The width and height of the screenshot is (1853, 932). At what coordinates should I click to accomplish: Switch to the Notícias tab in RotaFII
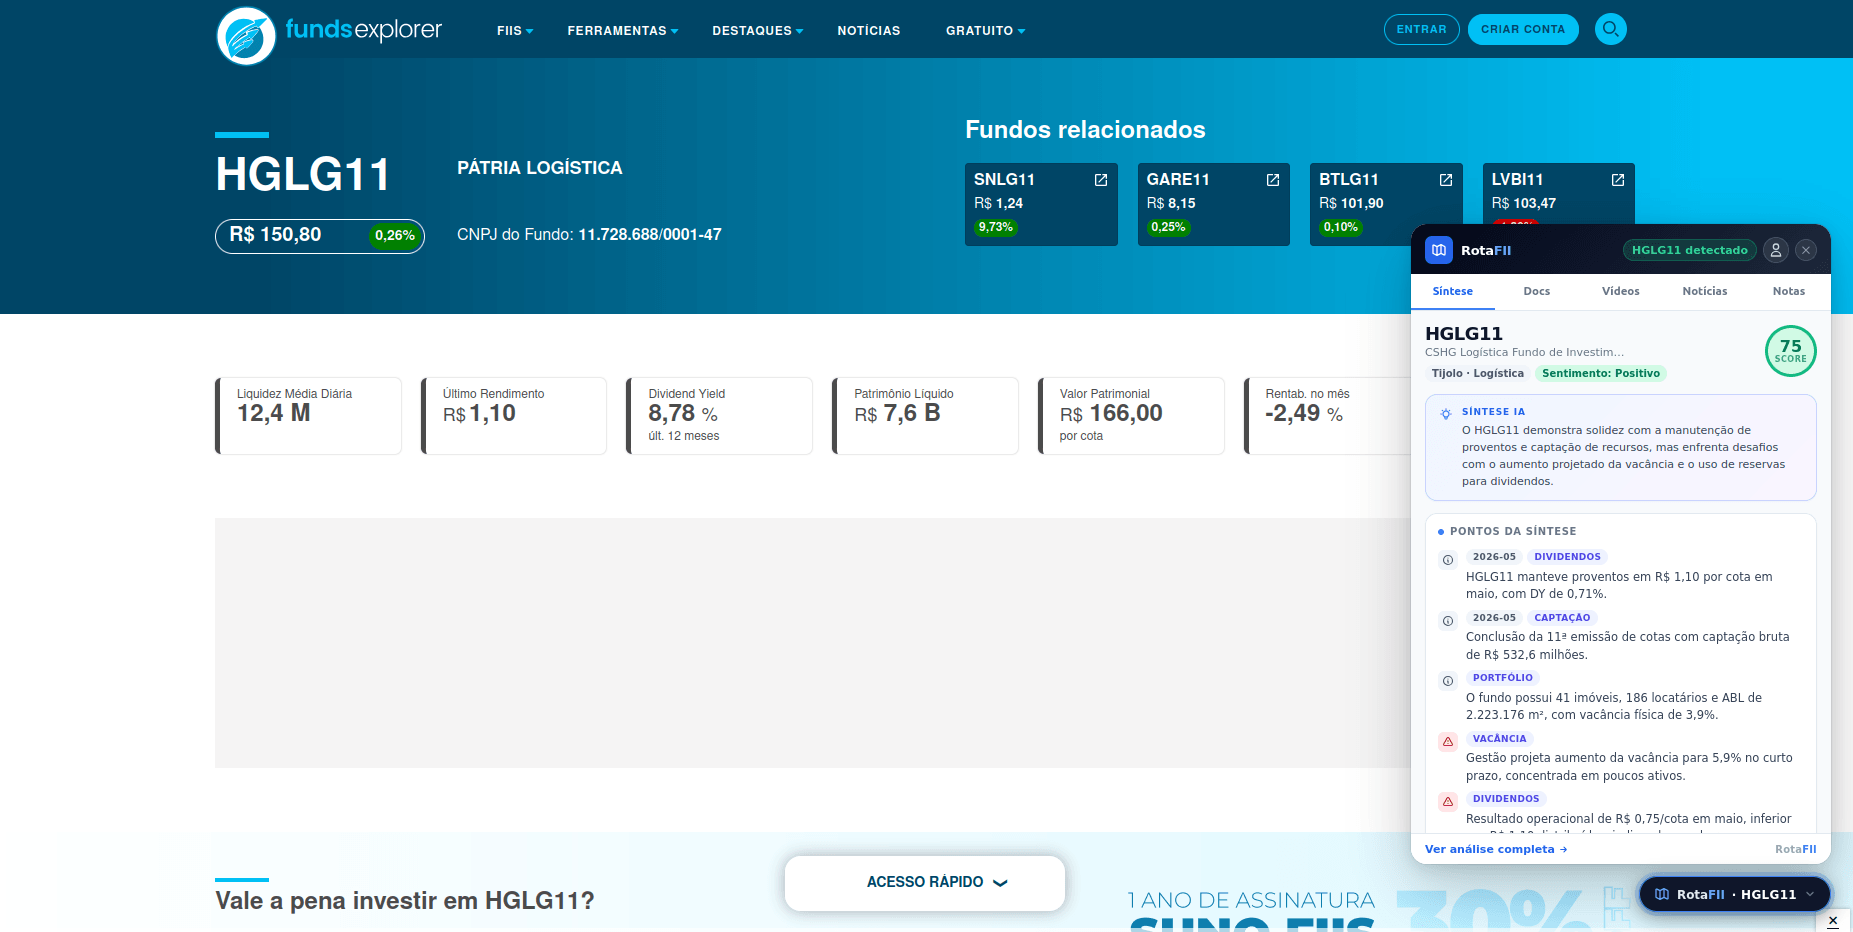pos(1704,291)
